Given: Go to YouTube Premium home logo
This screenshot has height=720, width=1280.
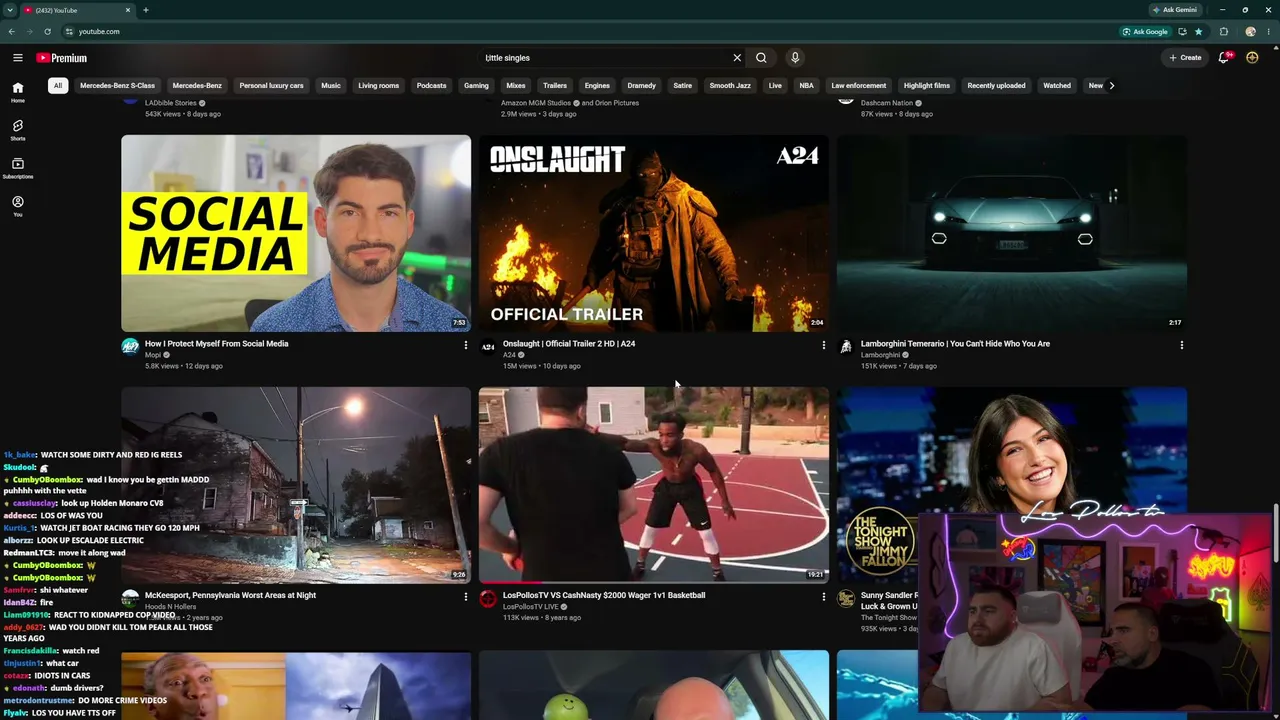Looking at the screenshot, I should click(62, 58).
